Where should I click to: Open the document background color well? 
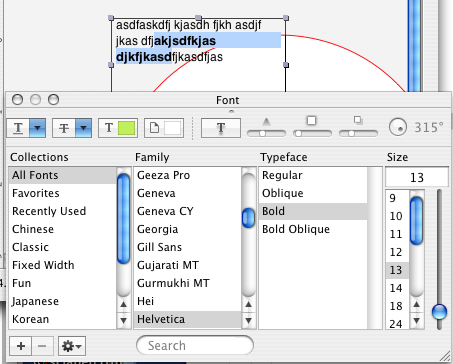pyautogui.click(x=164, y=128)
